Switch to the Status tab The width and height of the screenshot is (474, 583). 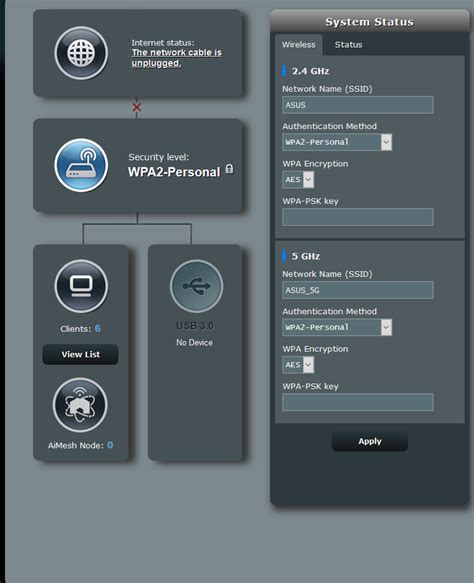[x=348, y=45]
